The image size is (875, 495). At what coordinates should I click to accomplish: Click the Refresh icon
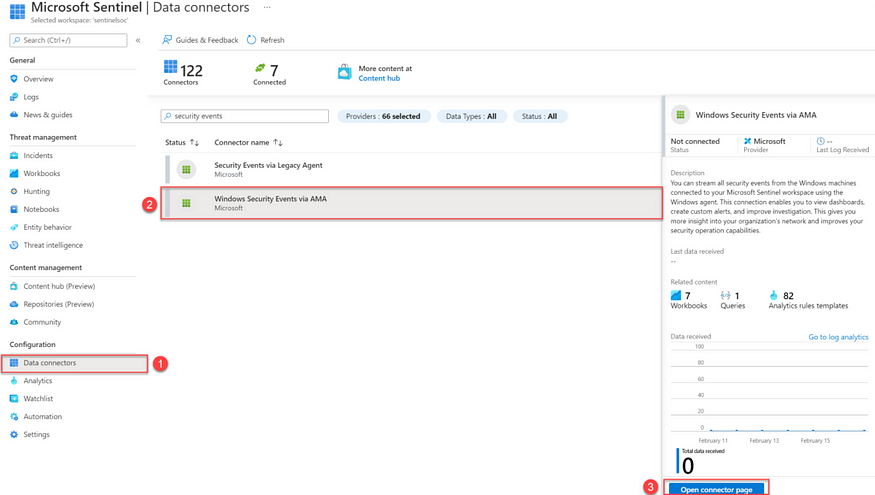251,40
